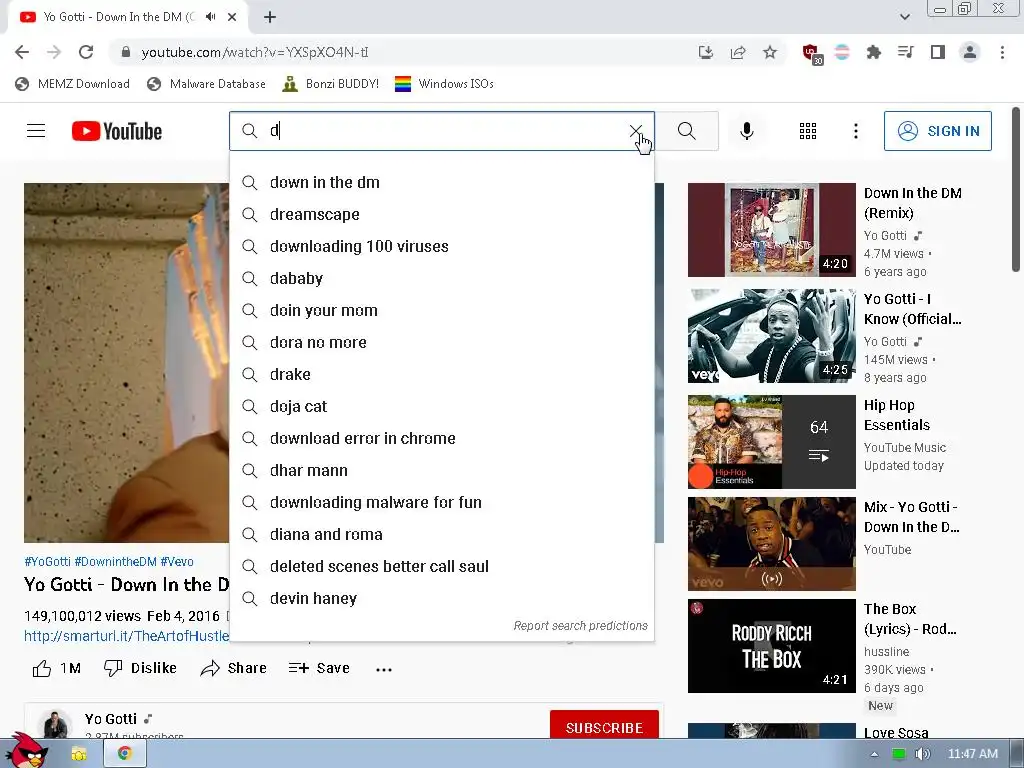Image resolution: width=1024 pixels, height=768 pixels.
Task: Open Hip Hop Essentials playlist thumbnail
Action: click(x=771, y=441)
